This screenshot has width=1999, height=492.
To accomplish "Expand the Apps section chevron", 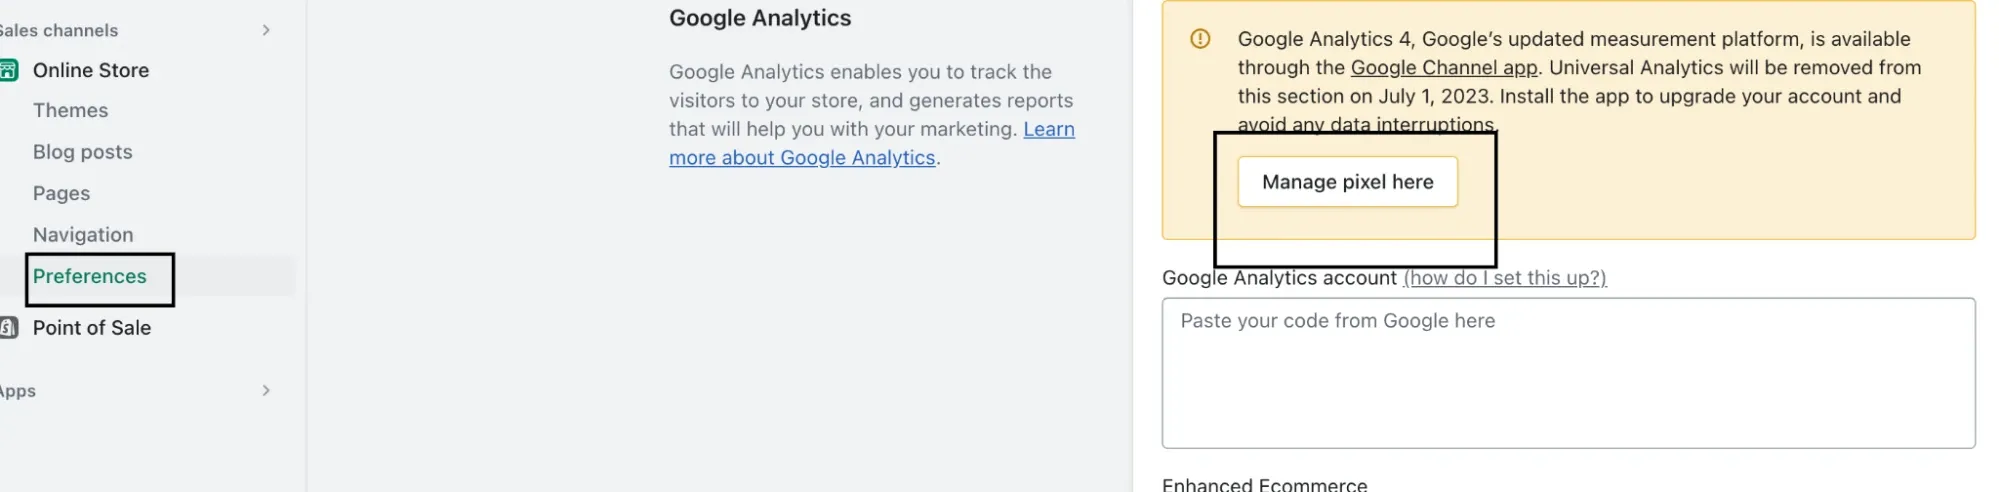I will click(x=266, y=390).
